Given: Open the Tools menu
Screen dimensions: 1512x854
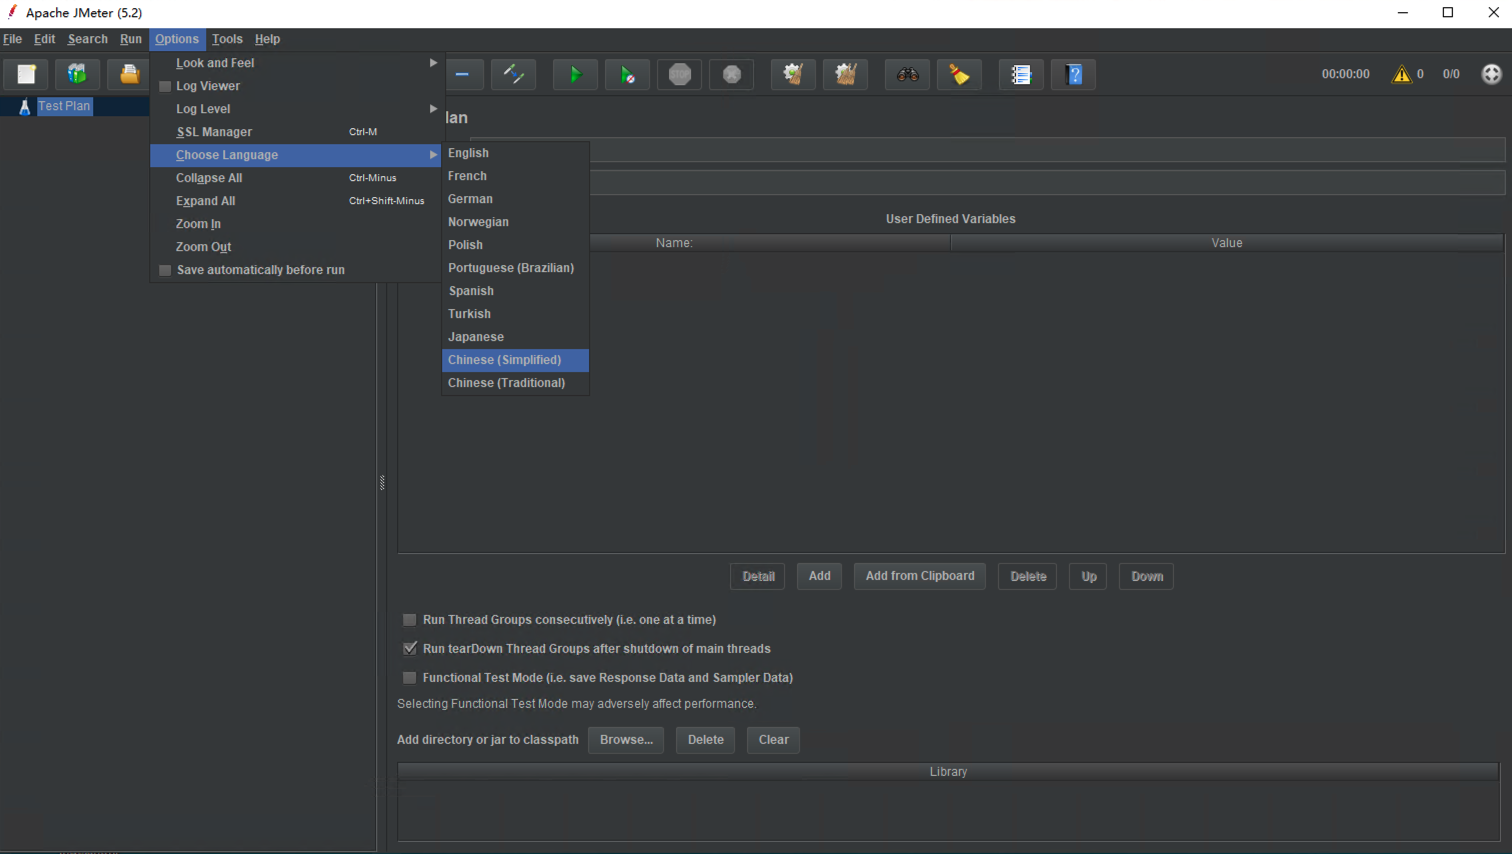Looking at the screenshot, I should (227, 39).
